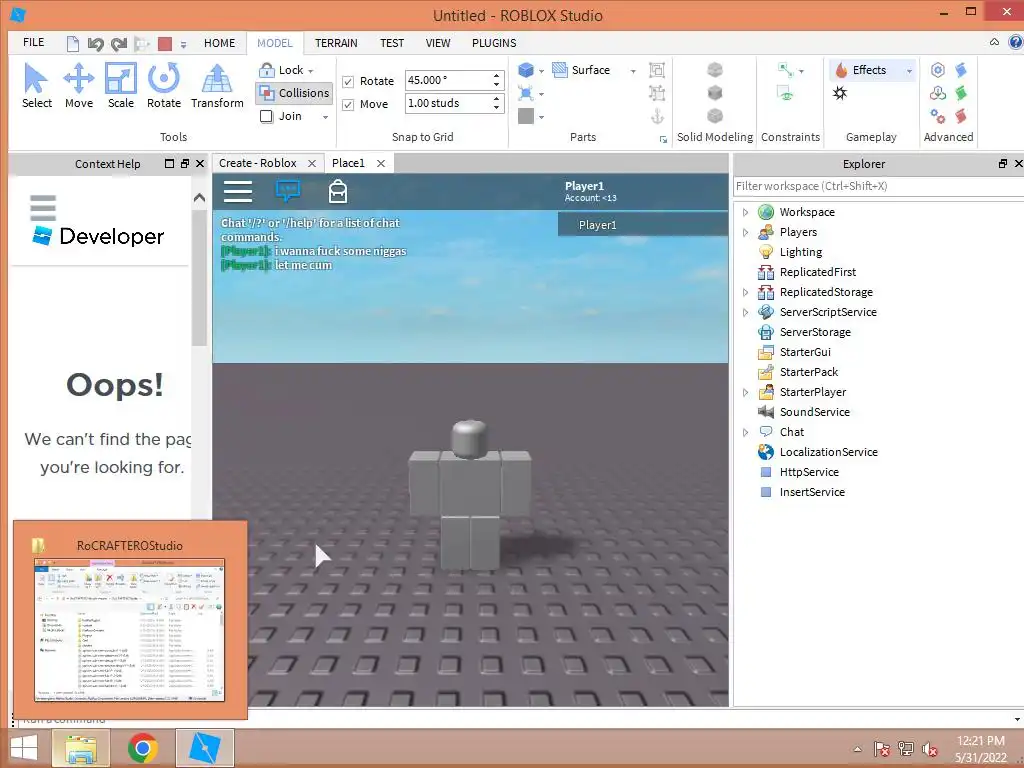Open the RoCRAFTEROStudio taskbar preview thumbnail
The image size is (1024, 768).
click(129, 630)
